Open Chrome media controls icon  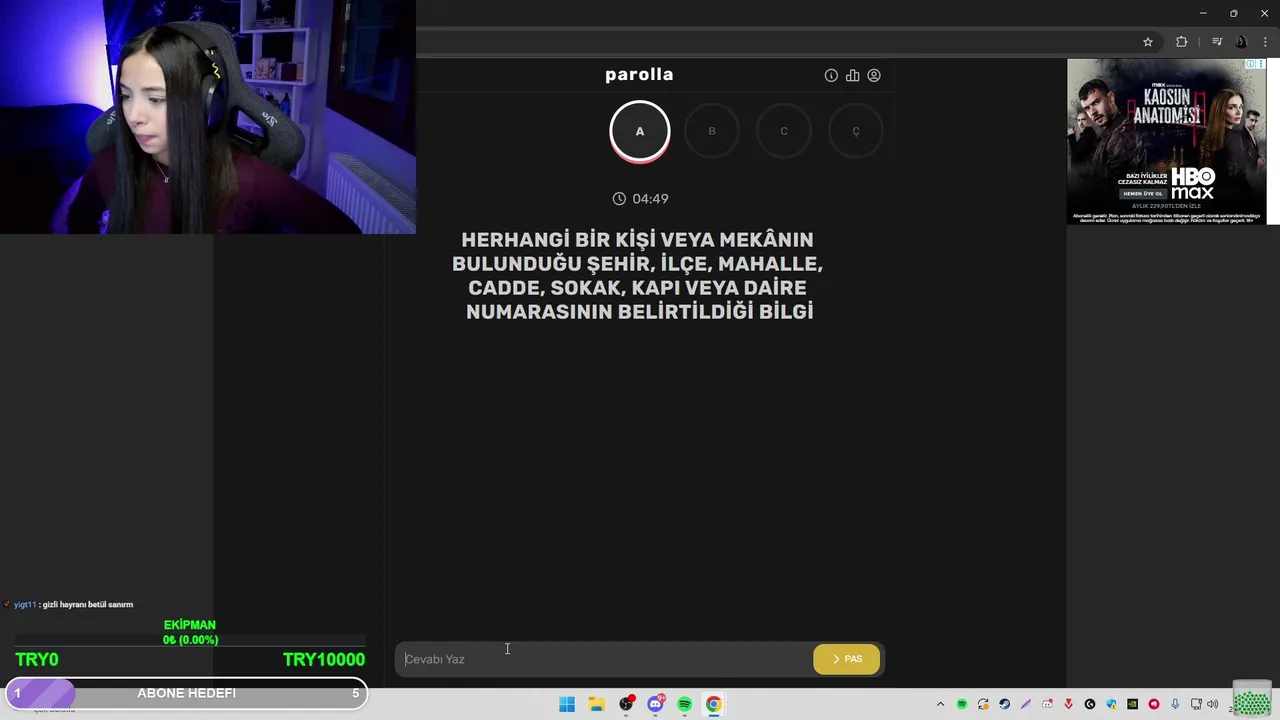1217,42
